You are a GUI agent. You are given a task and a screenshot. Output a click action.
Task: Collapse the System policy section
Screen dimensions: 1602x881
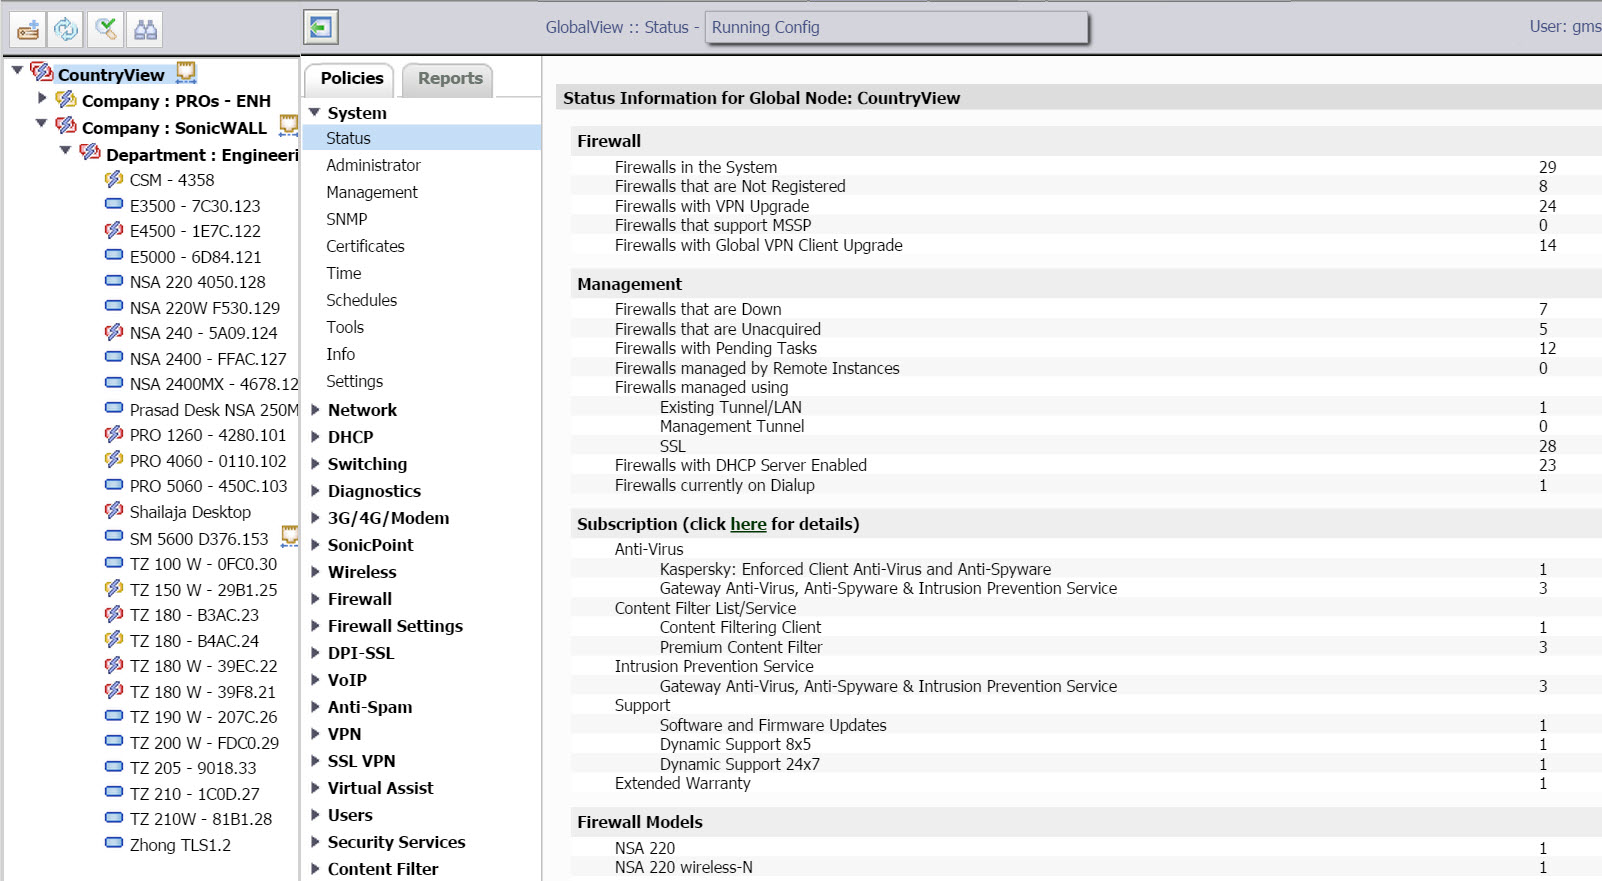[x=314, y=112]
